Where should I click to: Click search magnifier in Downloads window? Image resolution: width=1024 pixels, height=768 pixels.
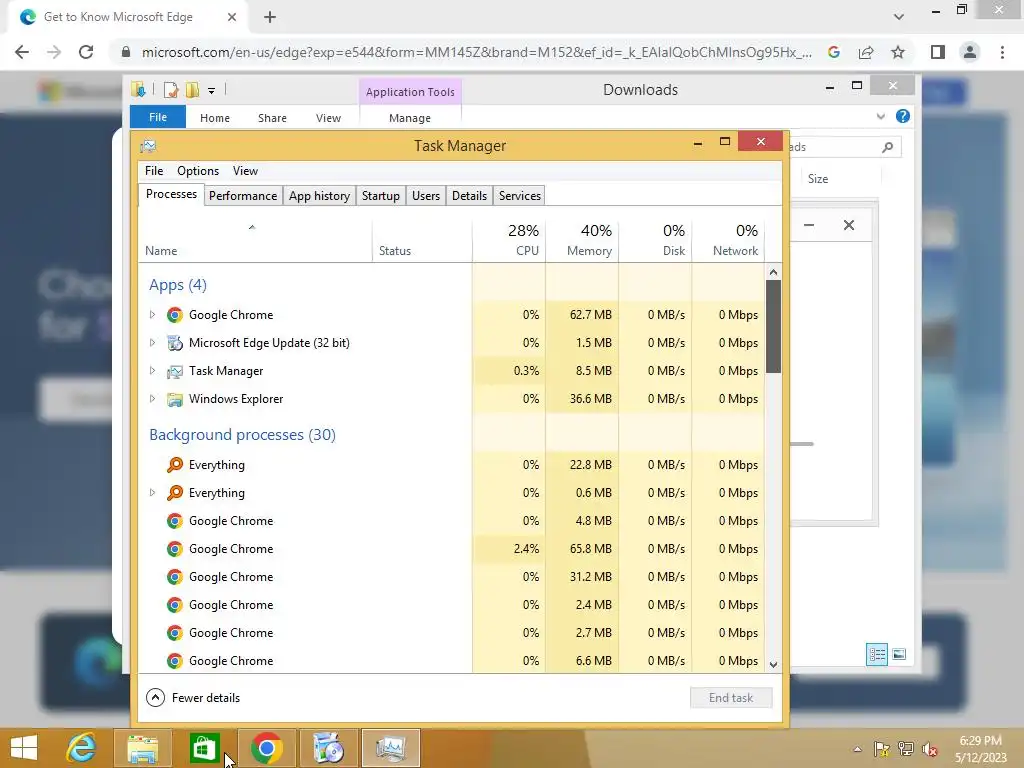888,147
